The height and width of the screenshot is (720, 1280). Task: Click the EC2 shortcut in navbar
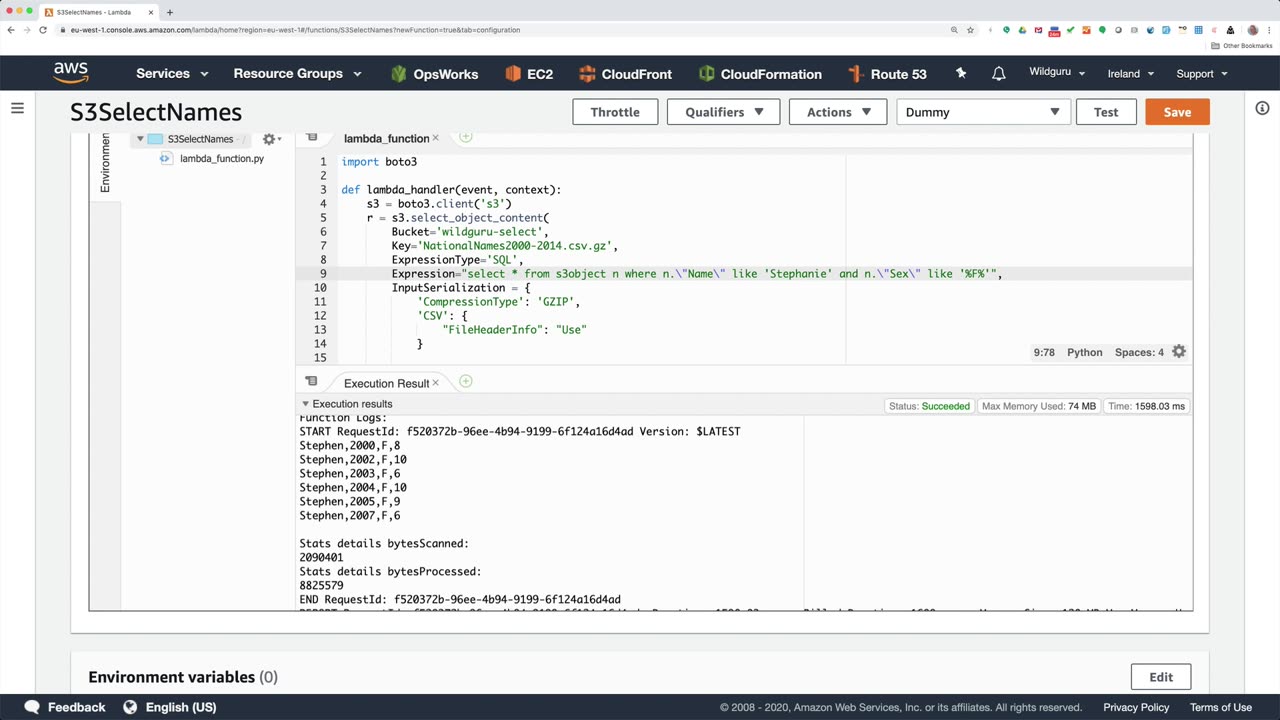point(529,74)
